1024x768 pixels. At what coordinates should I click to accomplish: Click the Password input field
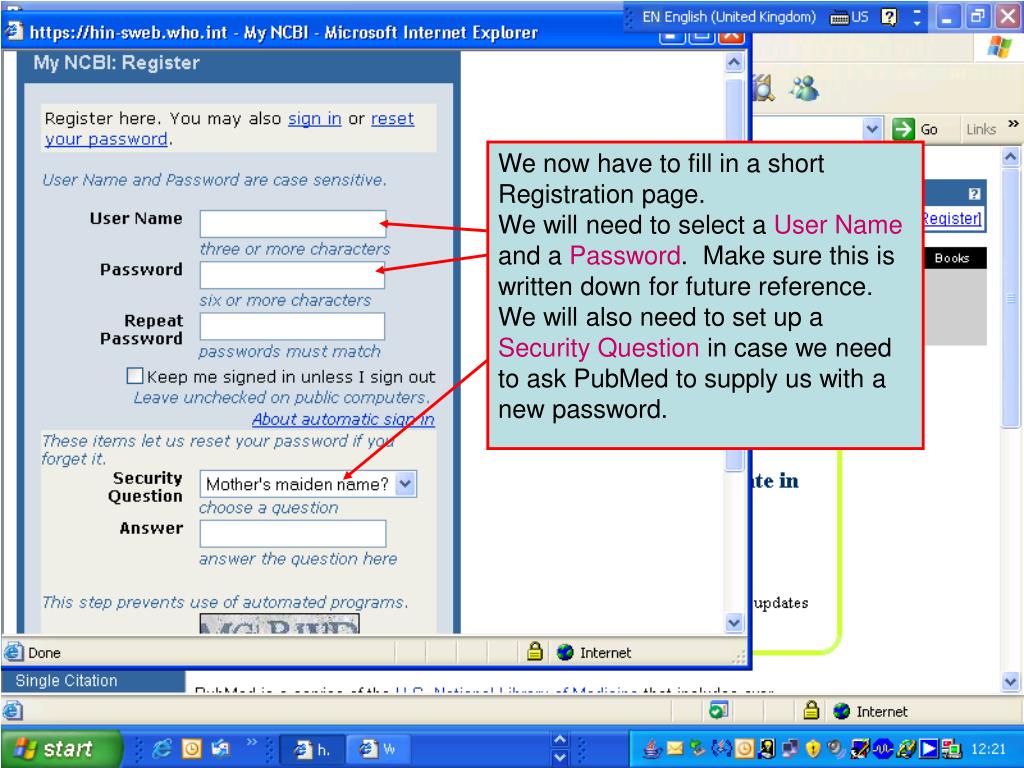(x=292, y=275)
